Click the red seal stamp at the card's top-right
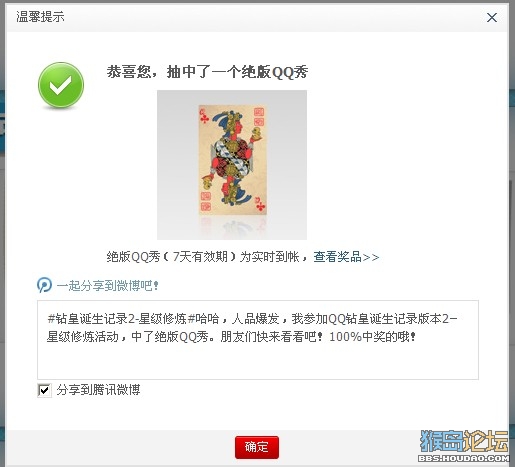This screenshot has width=515, height=467. pyautogui.click(x=259, y=116)
